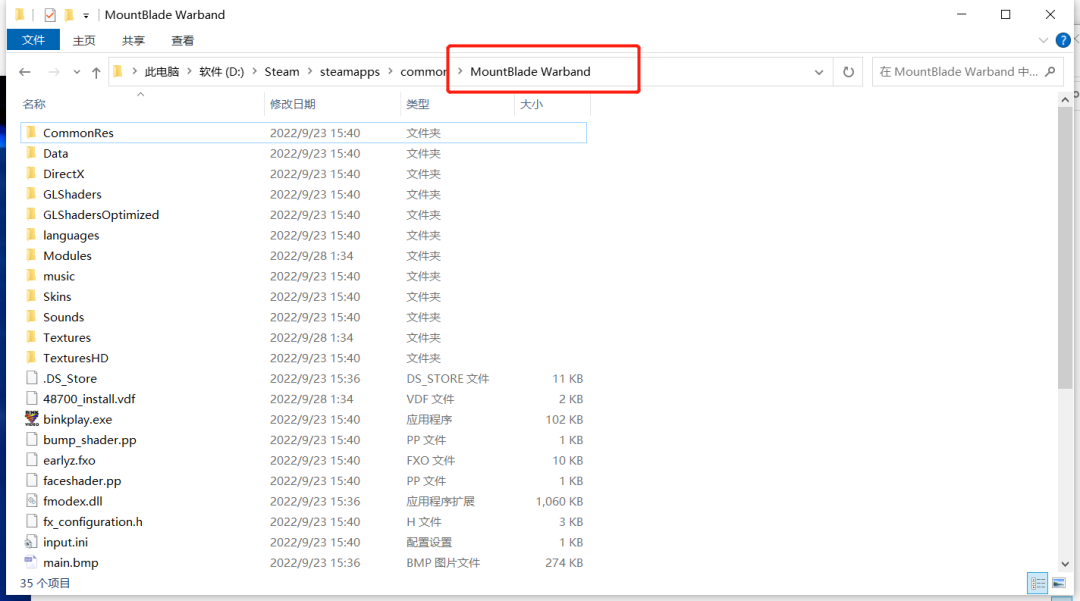This screenshot has width=1080, height=601.
Task: Click the address bar folder icon
Action: point(118,72)
